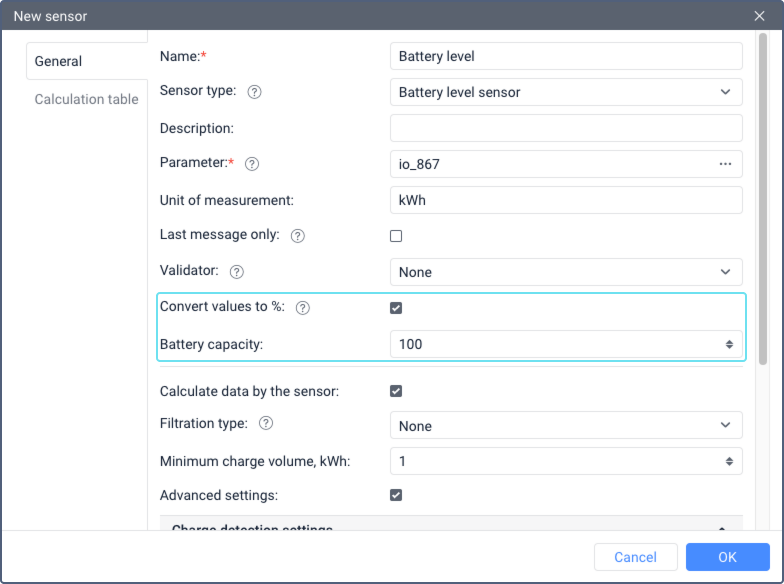Image resolution: width=784 pixels, height=584 pixels.
Task: Click help icon next to Validator
Action: 237,272
